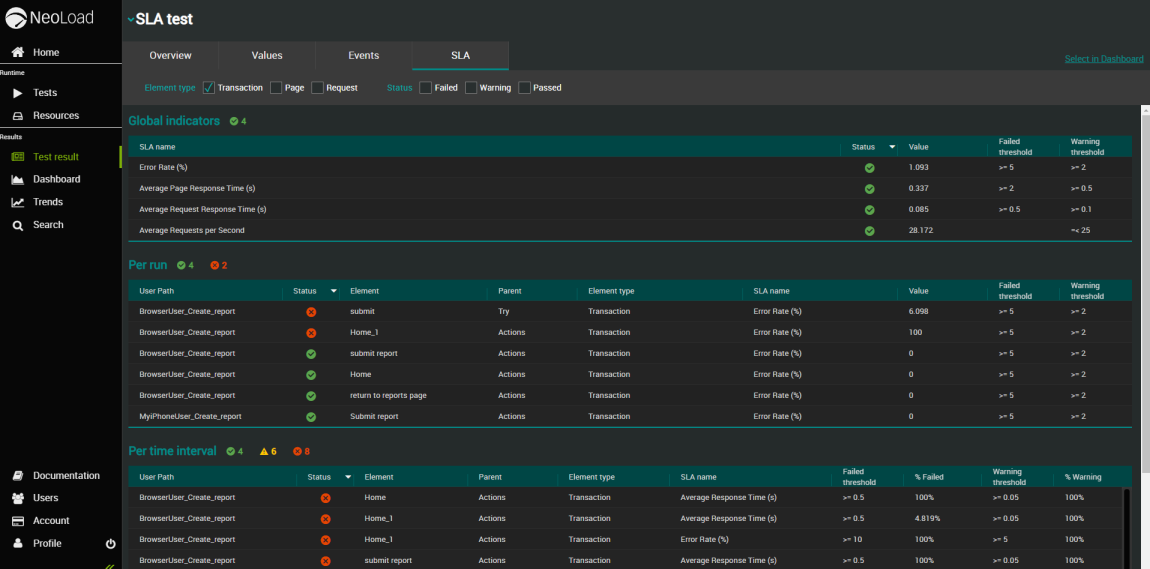Open the Users page
Image resolution: width=1150 pixels, height=569 pixels.
click(x=45, y=498)
